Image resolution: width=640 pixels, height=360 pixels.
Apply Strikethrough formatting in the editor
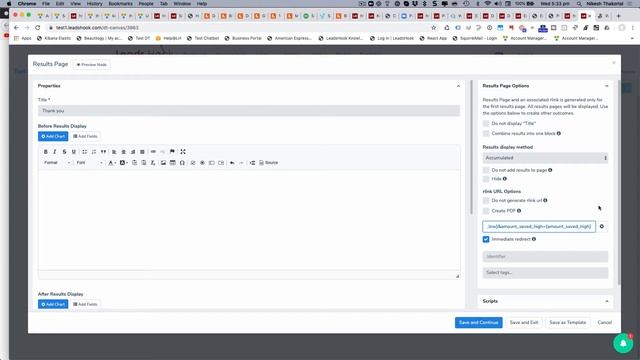[x=64, y=152]
